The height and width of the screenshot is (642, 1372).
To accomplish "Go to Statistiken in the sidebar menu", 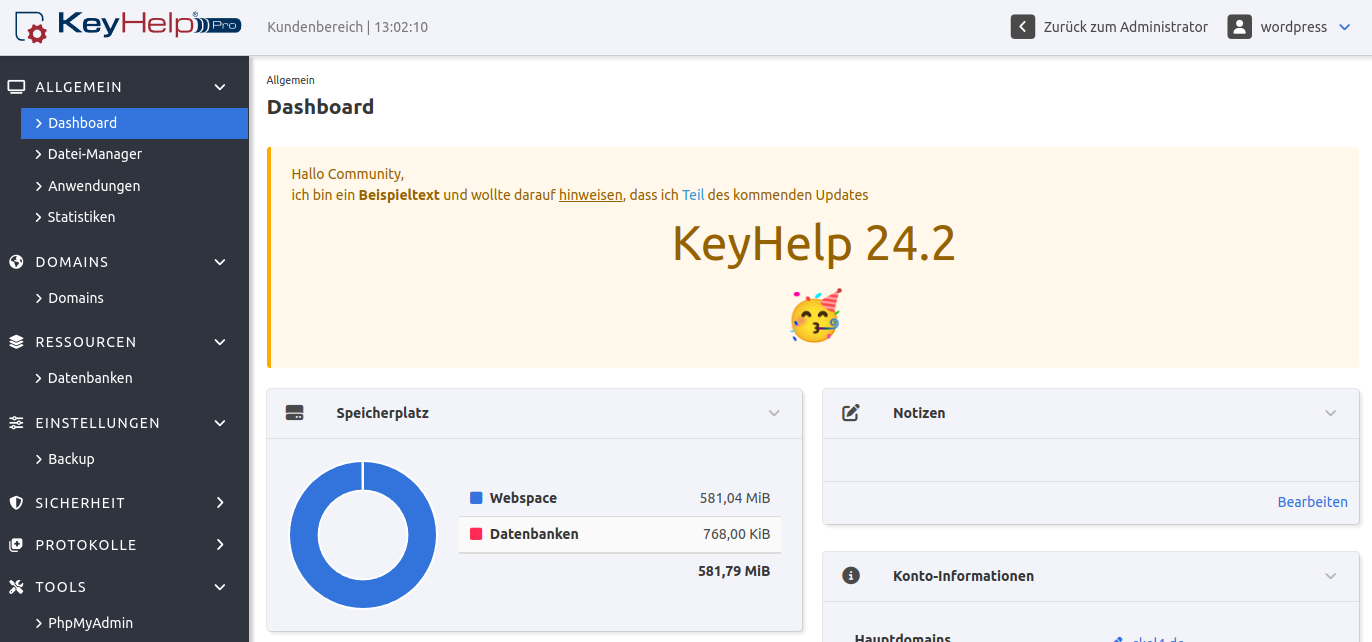I will [x=81, y=217].
